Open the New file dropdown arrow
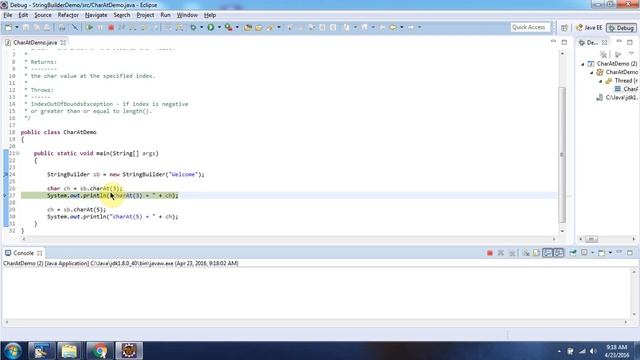The image size is (640, 360). [17, 27]
